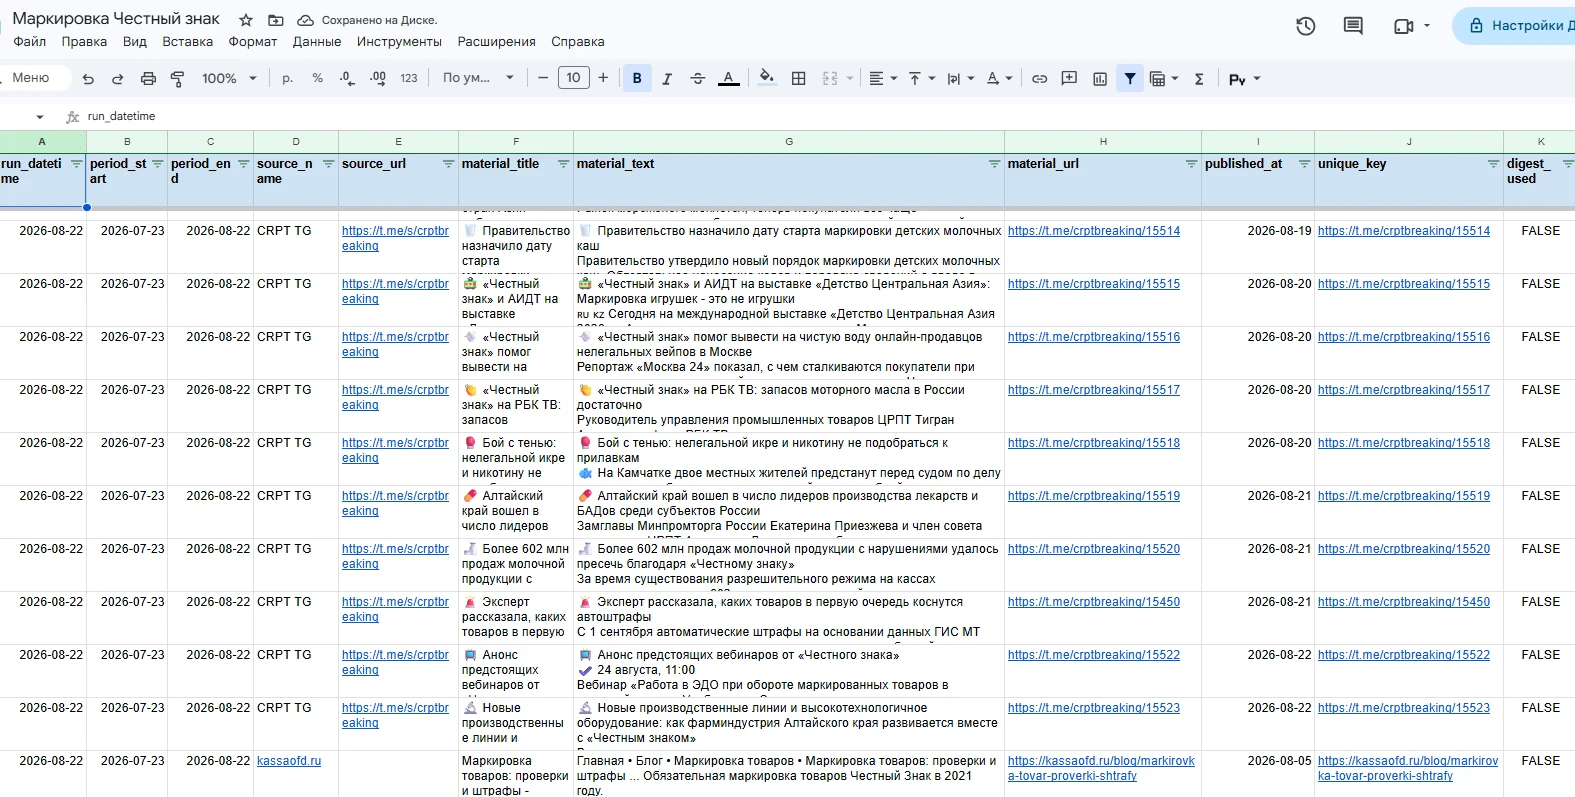Click the kassaofd.ru source link
The height and width of the screenshot is (797, 1575).
[x=289, y=761]
